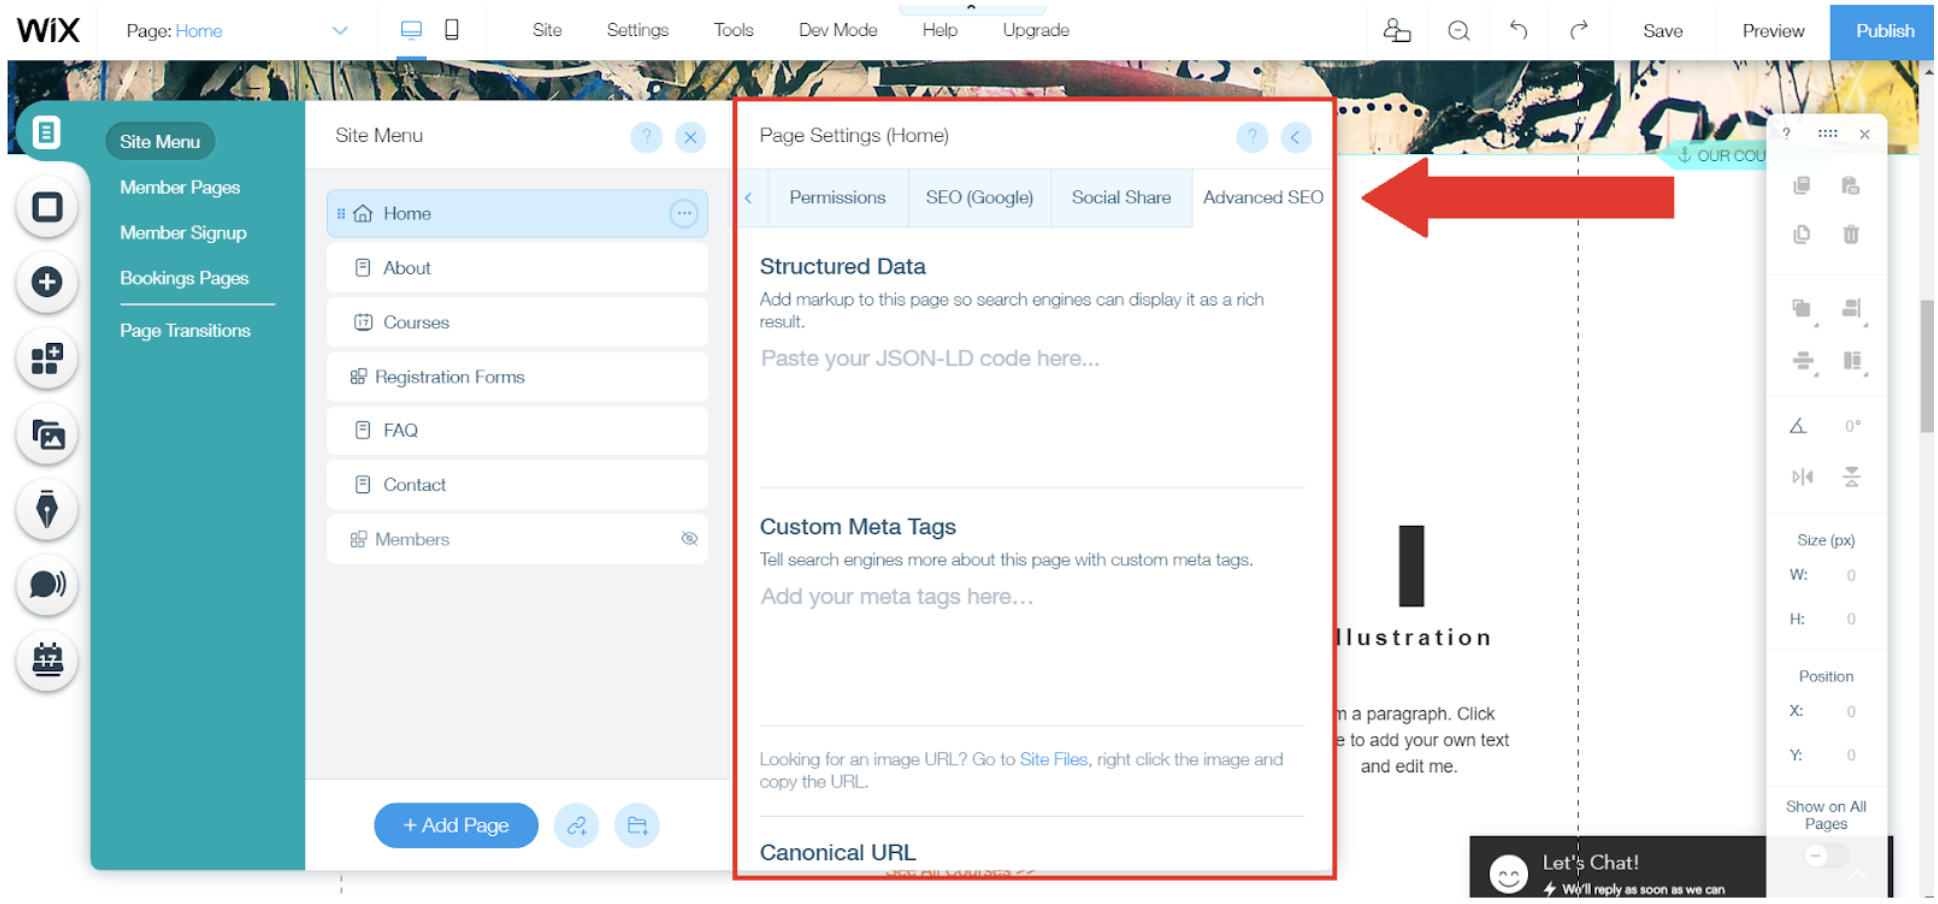Click the delete trash icon in toolbar panel
The image size is (1938, 904).
pos(1851,234)
